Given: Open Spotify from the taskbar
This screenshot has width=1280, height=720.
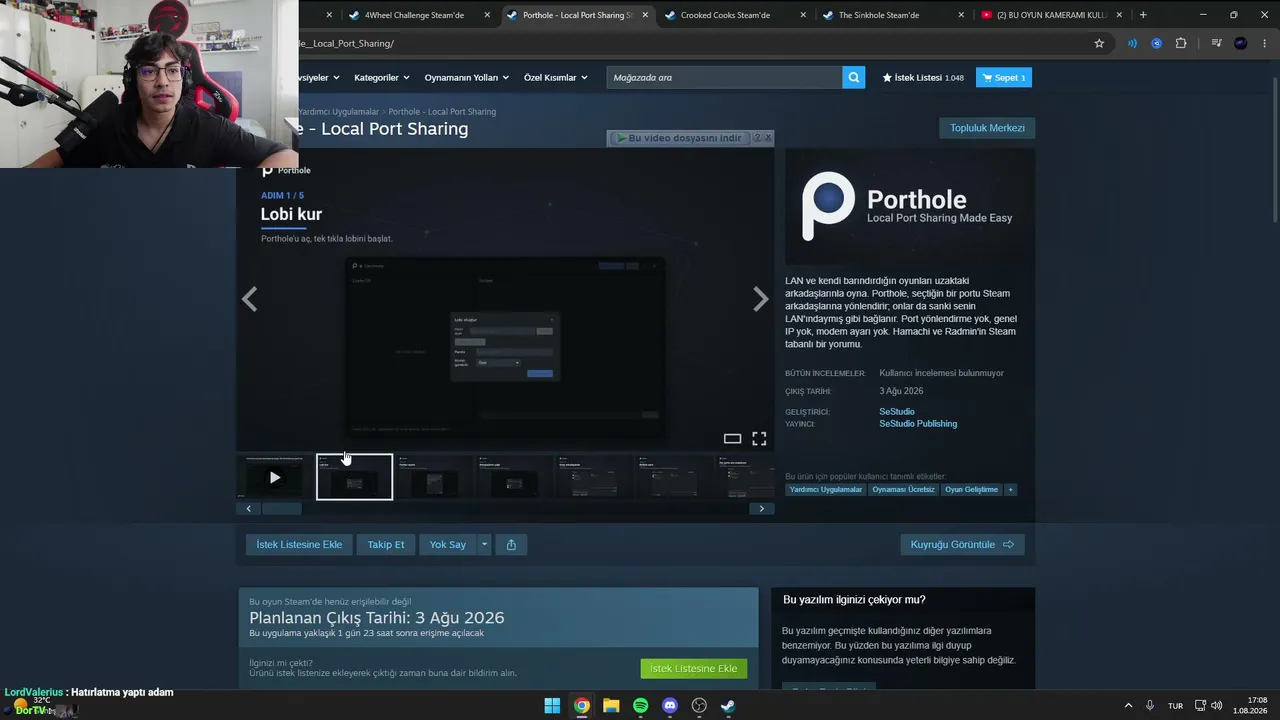Looking at the screenshot, I should point(641,705).
